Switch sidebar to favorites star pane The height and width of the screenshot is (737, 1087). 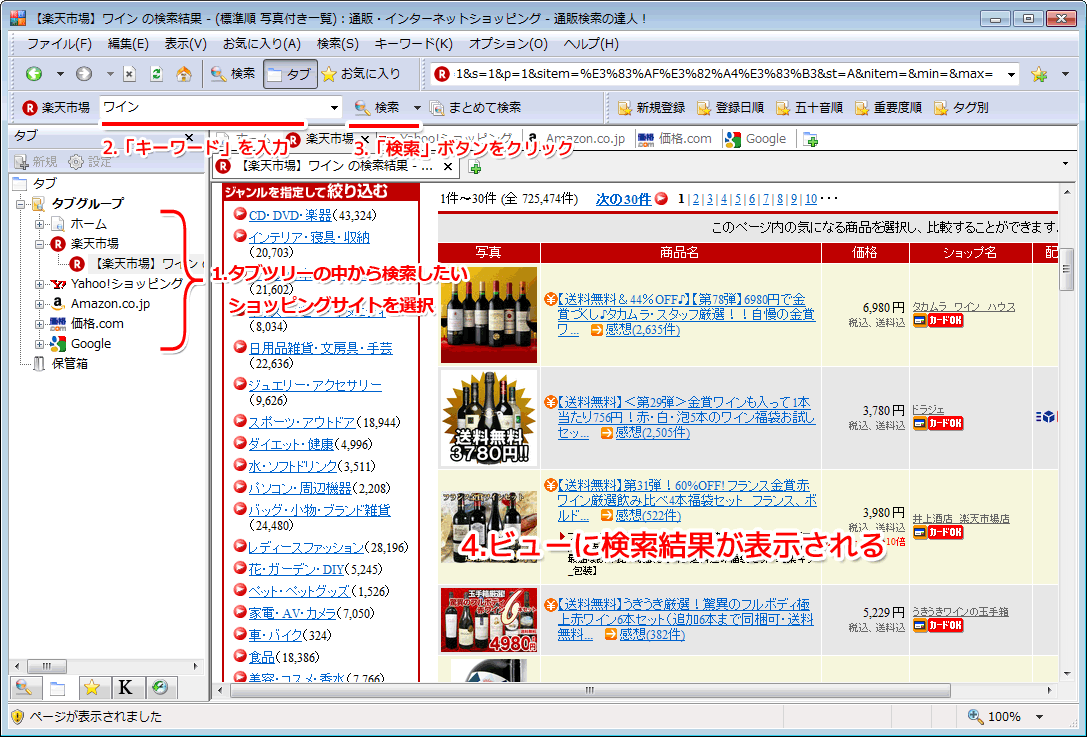[92, 687]
